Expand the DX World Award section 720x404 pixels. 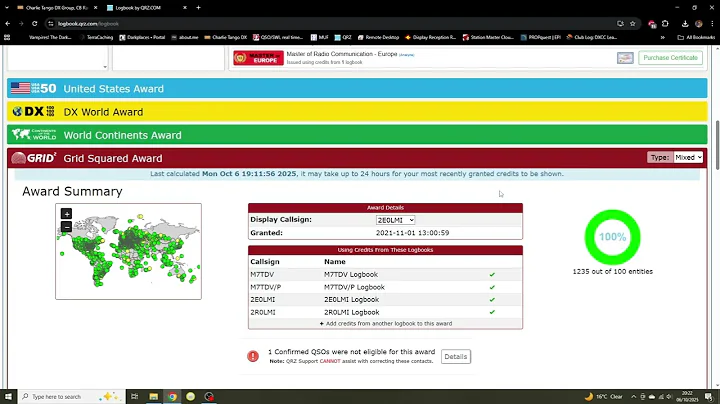click(357, 112)
